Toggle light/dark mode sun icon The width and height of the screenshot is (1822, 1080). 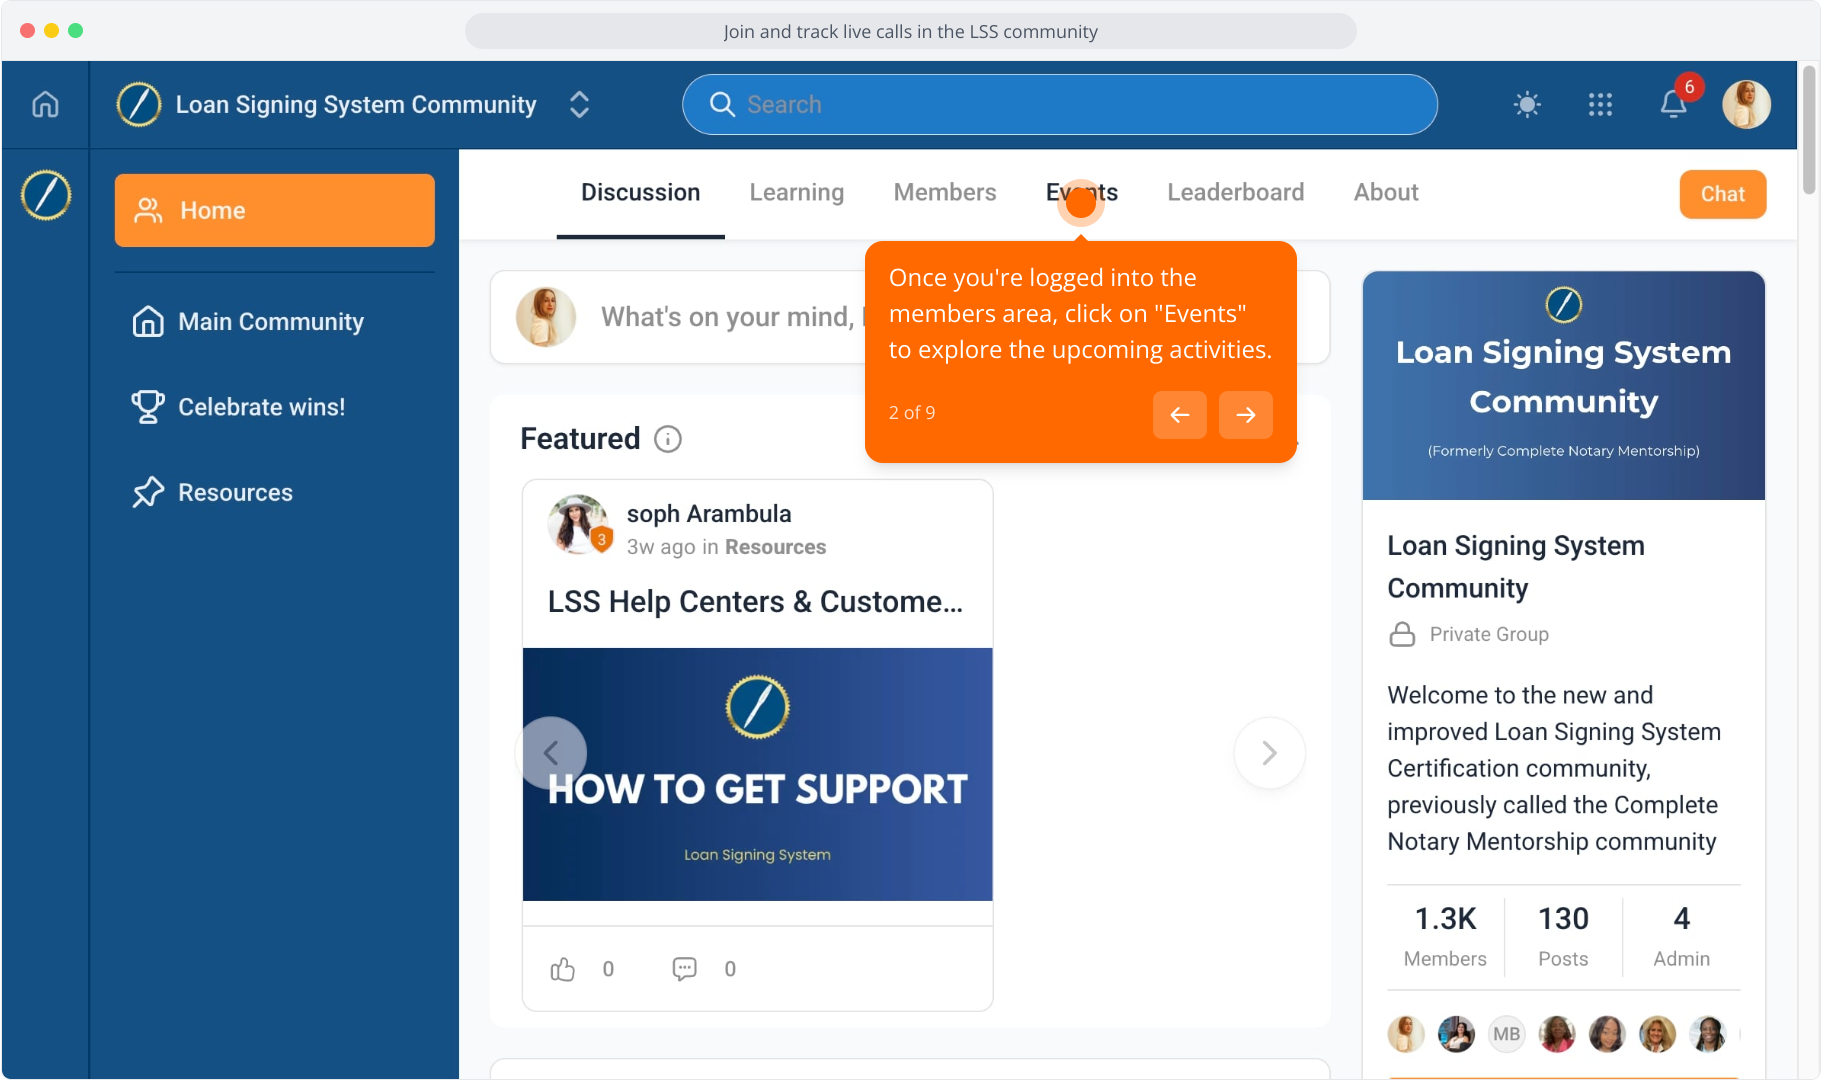tap(1527, 104)
